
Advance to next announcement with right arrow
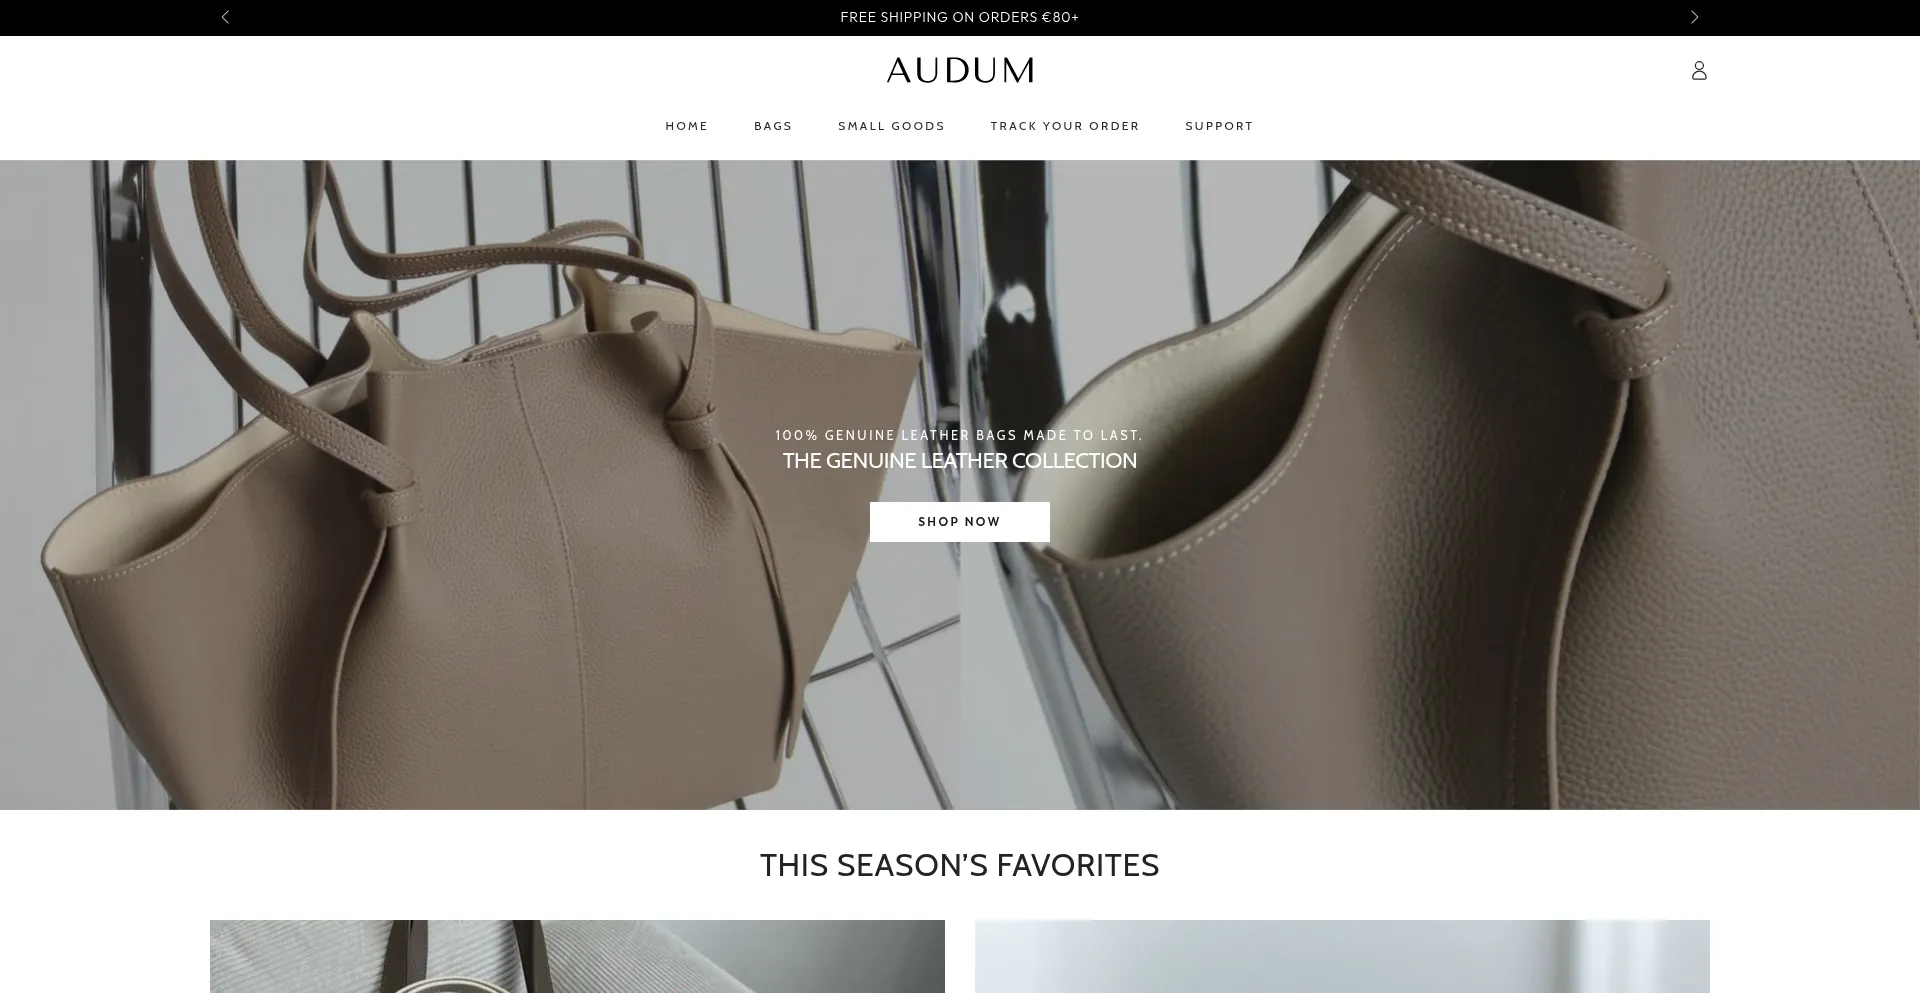1694,17
